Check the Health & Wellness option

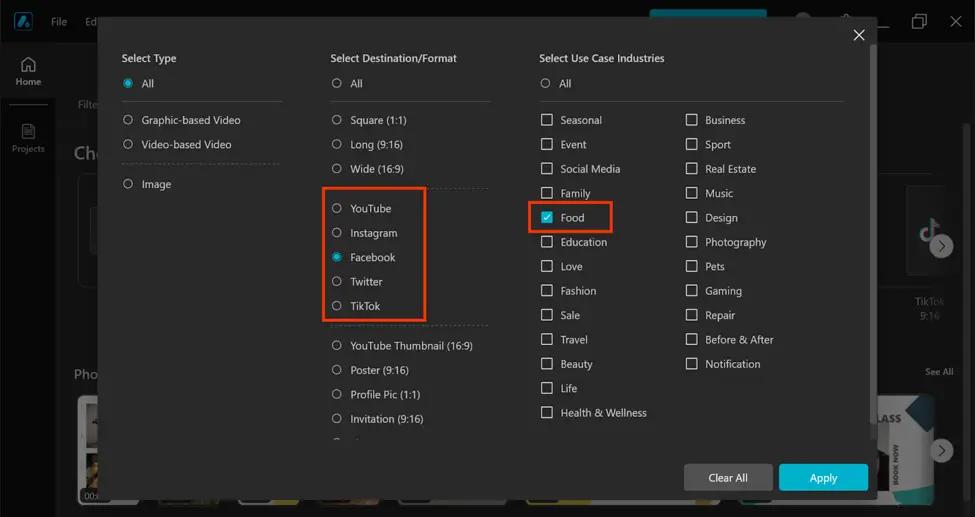click(x=547, y=413)
